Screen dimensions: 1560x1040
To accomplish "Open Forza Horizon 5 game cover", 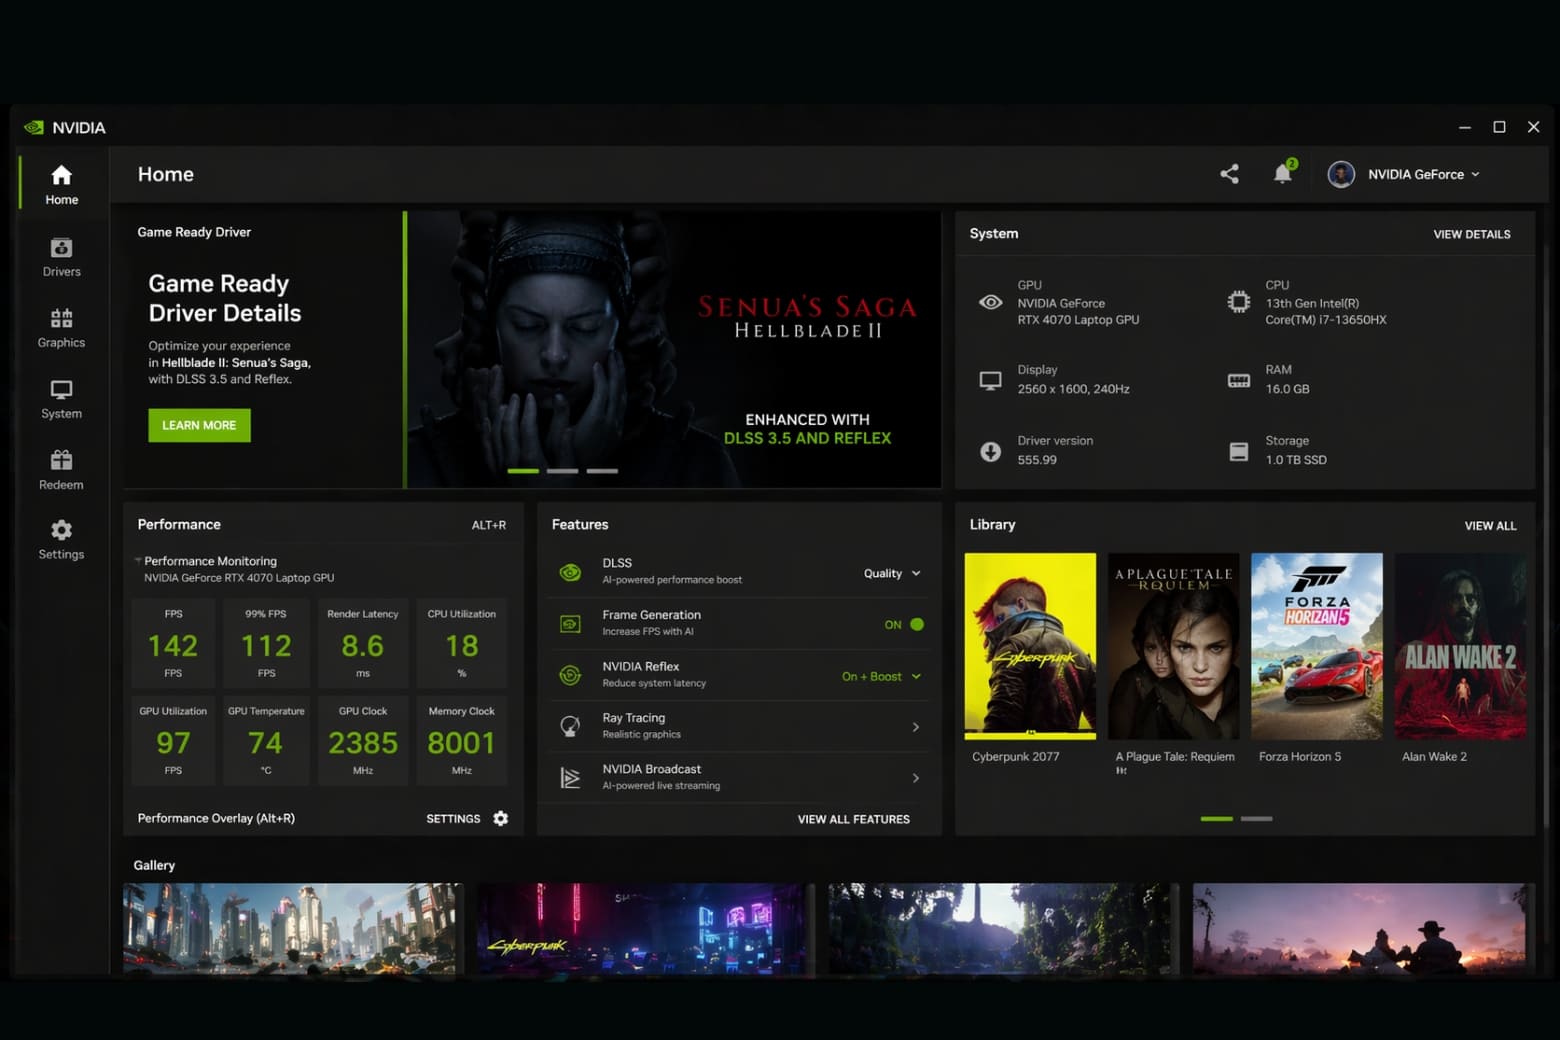I will (1317, 646).
